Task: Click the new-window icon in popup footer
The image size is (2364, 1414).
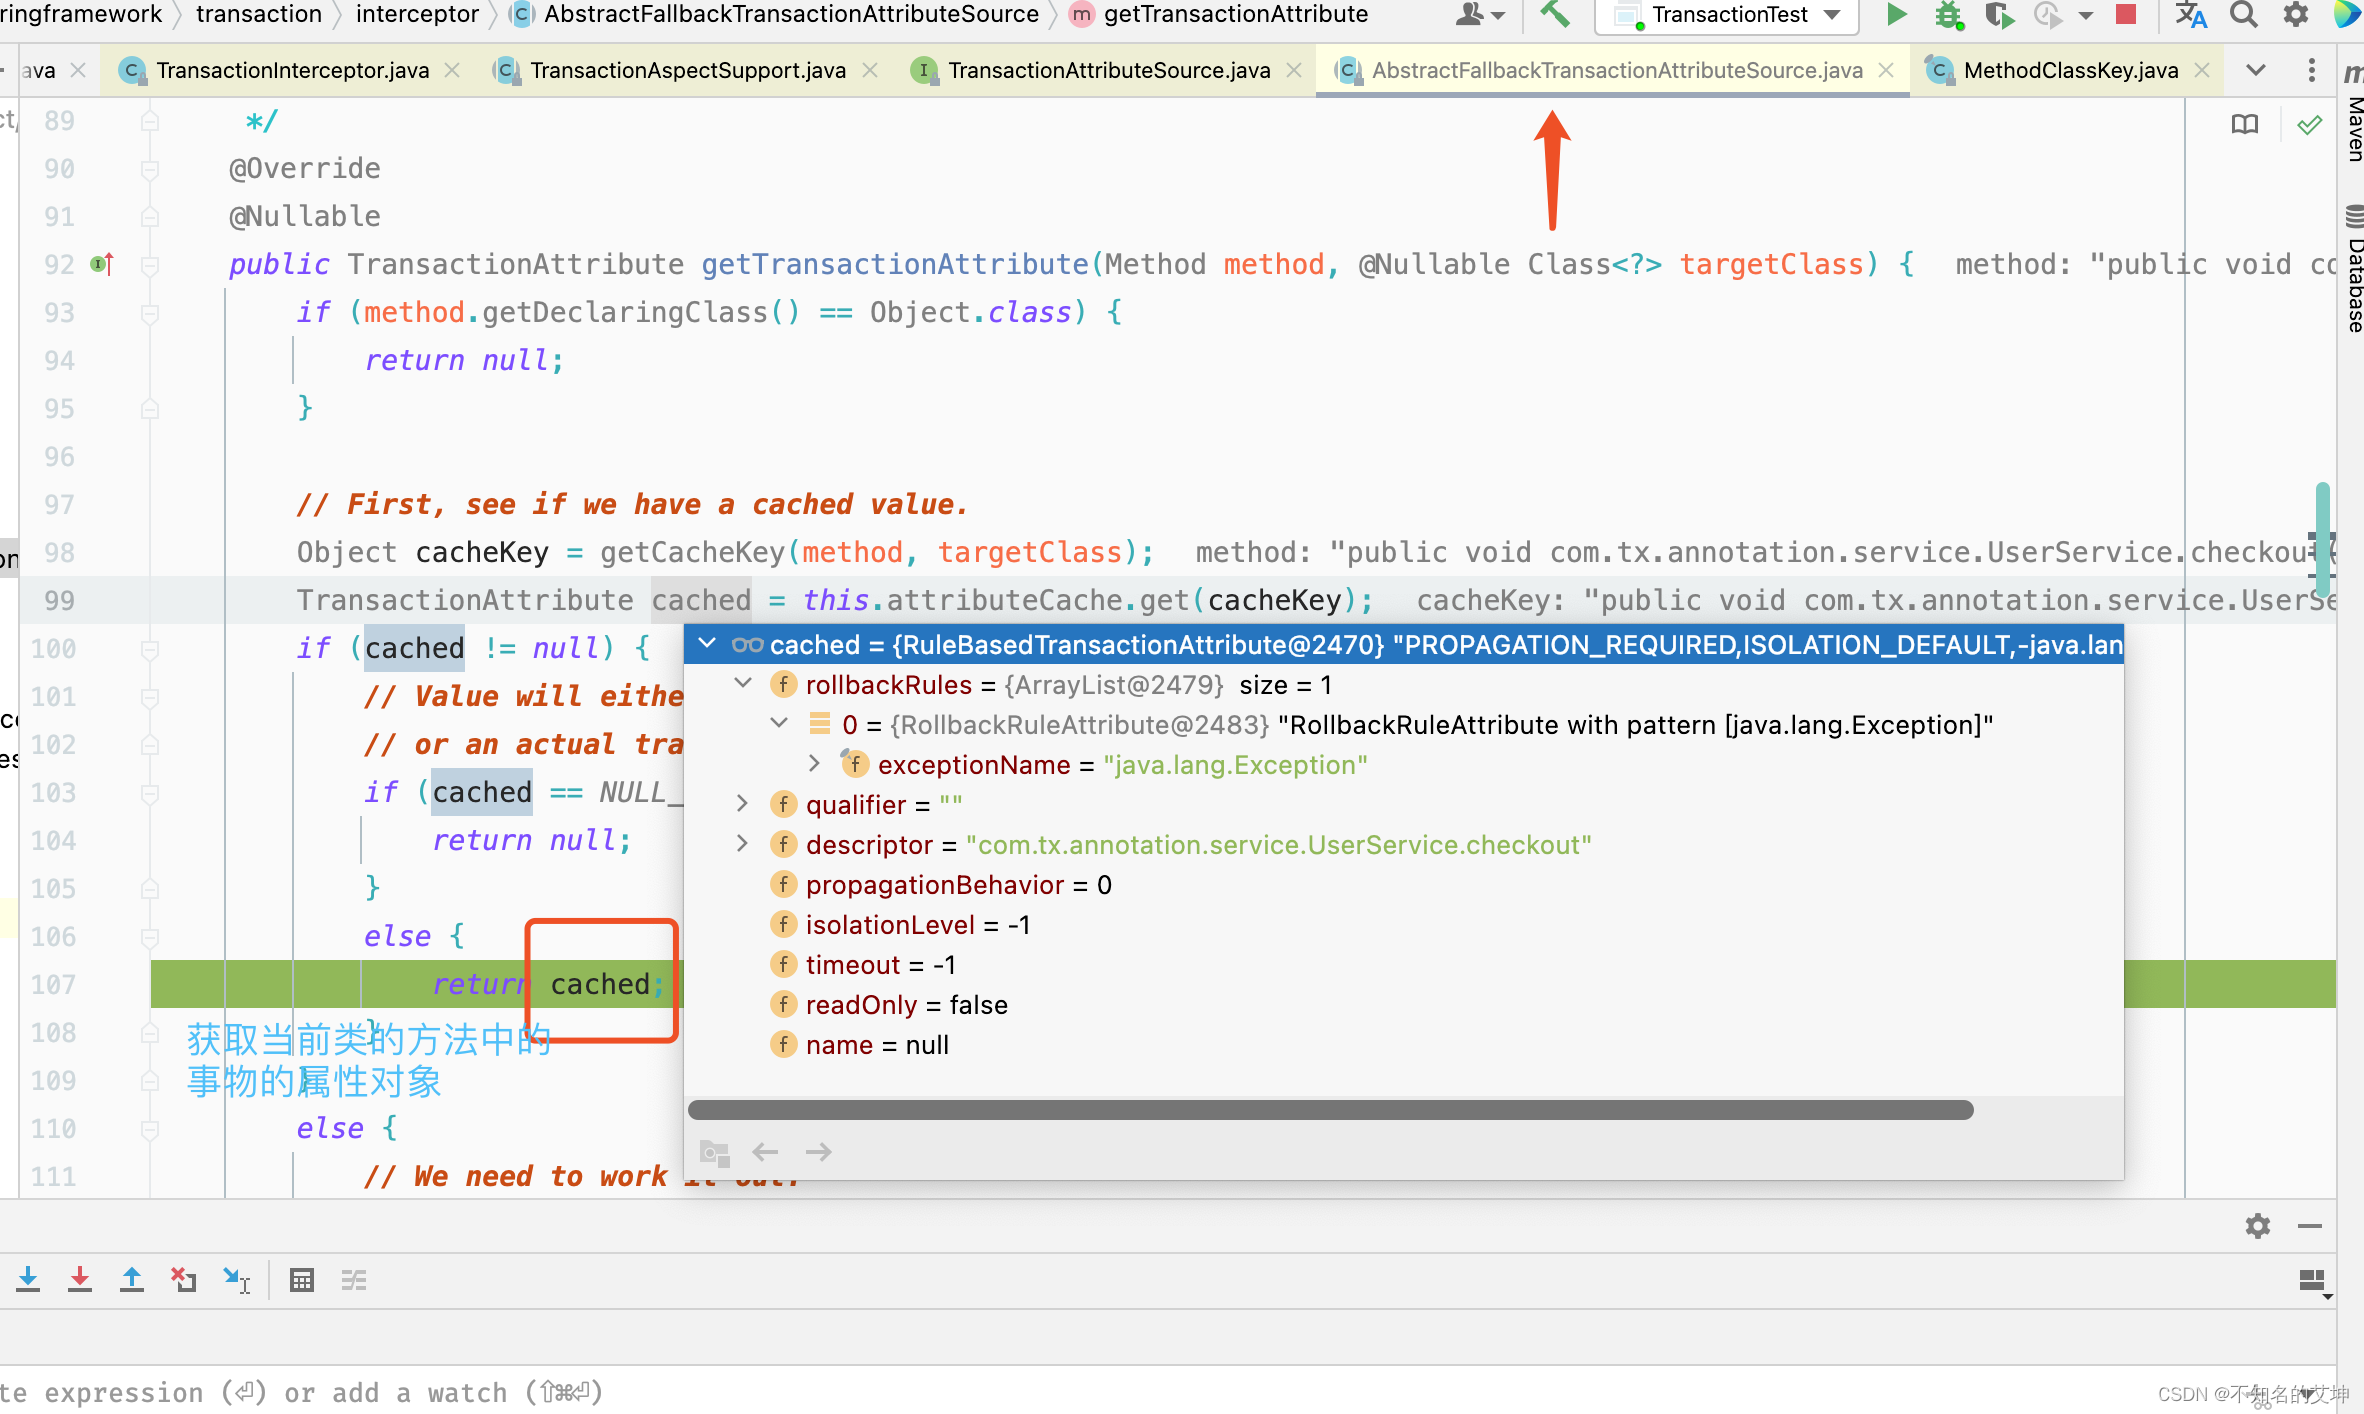Action: (x=714, y=1152)
